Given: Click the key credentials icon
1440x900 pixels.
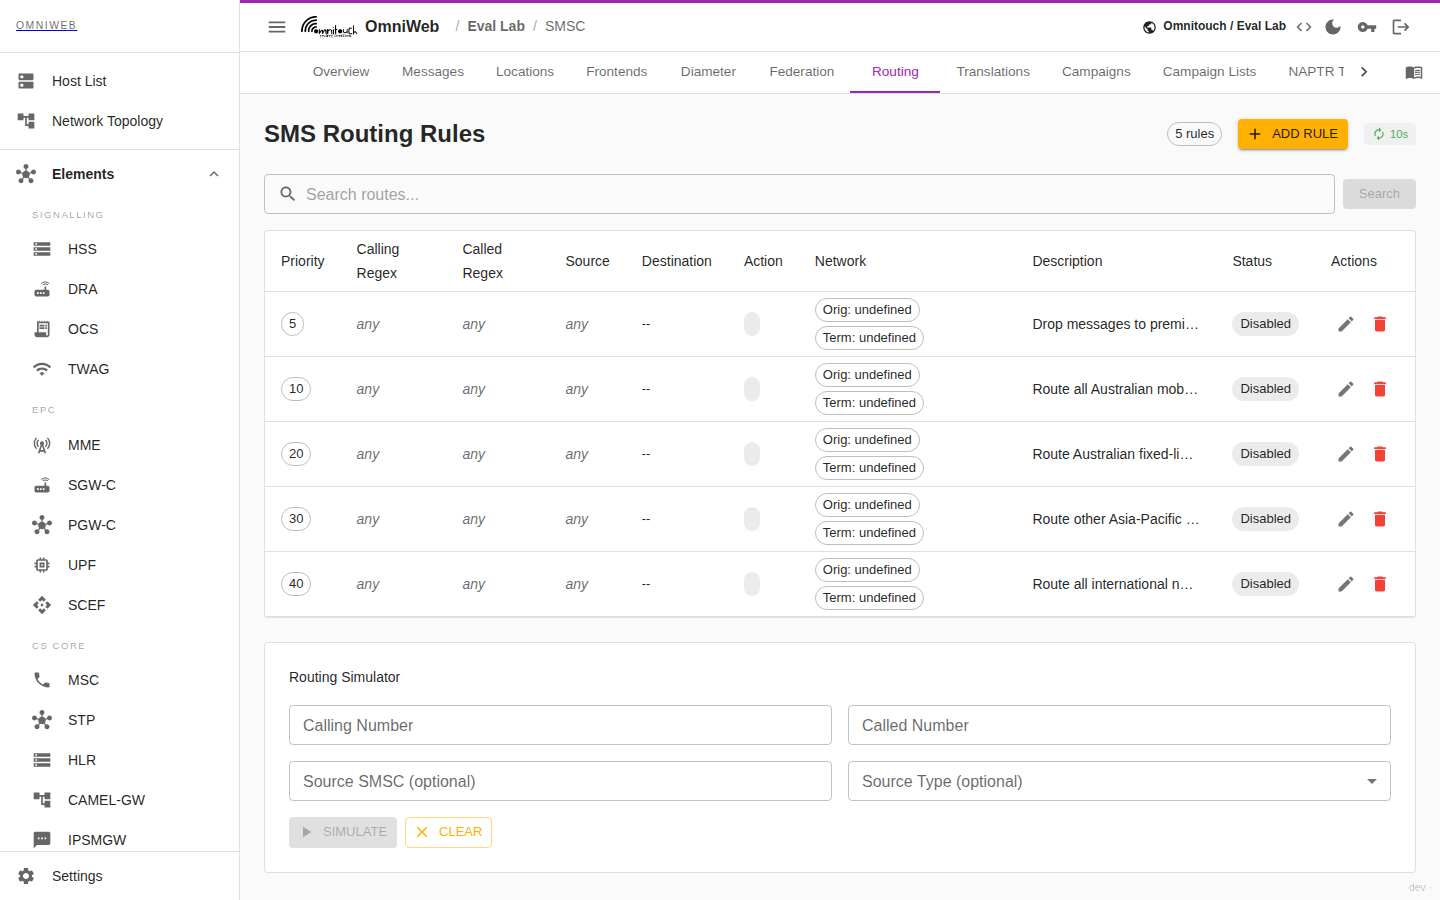Looking at the screenshot, I should (1367, 27).
